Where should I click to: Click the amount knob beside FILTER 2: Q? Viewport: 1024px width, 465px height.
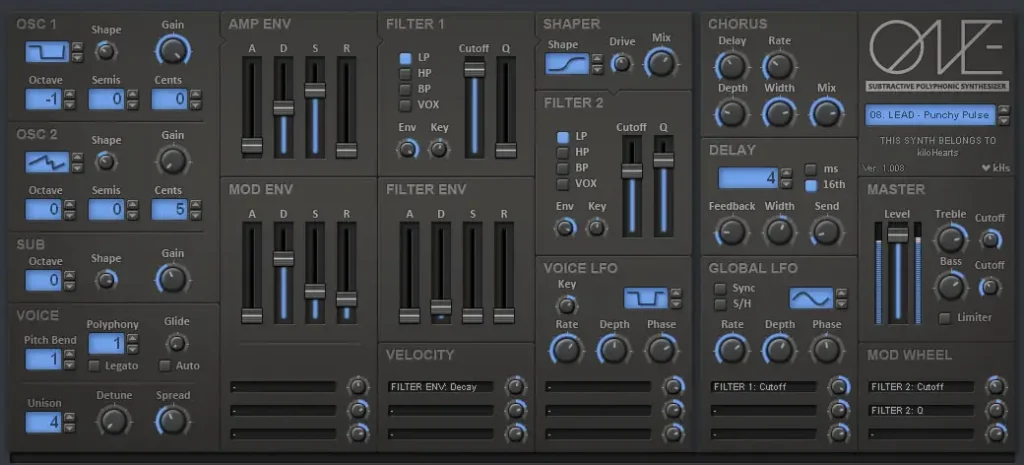coord(995,410)
